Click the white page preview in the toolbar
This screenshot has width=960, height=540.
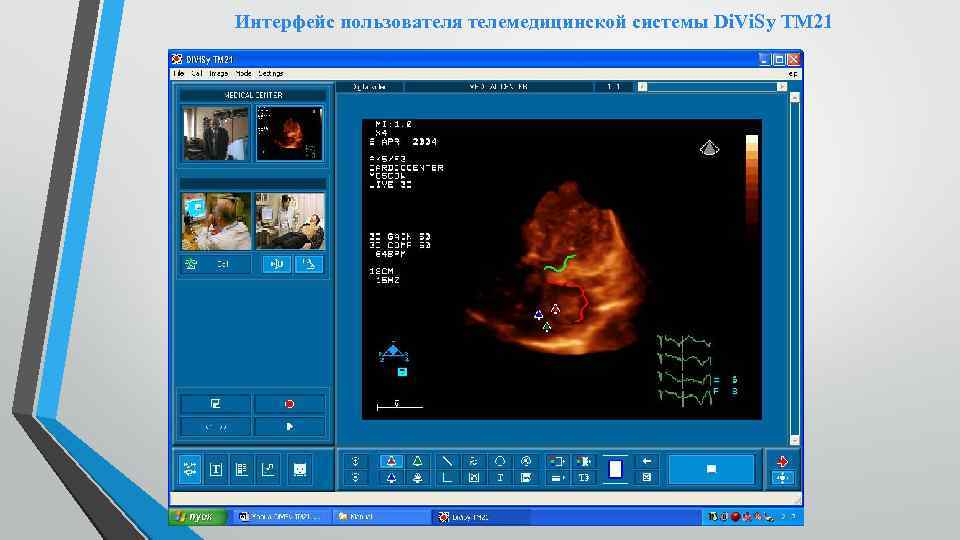coord(615,470)
